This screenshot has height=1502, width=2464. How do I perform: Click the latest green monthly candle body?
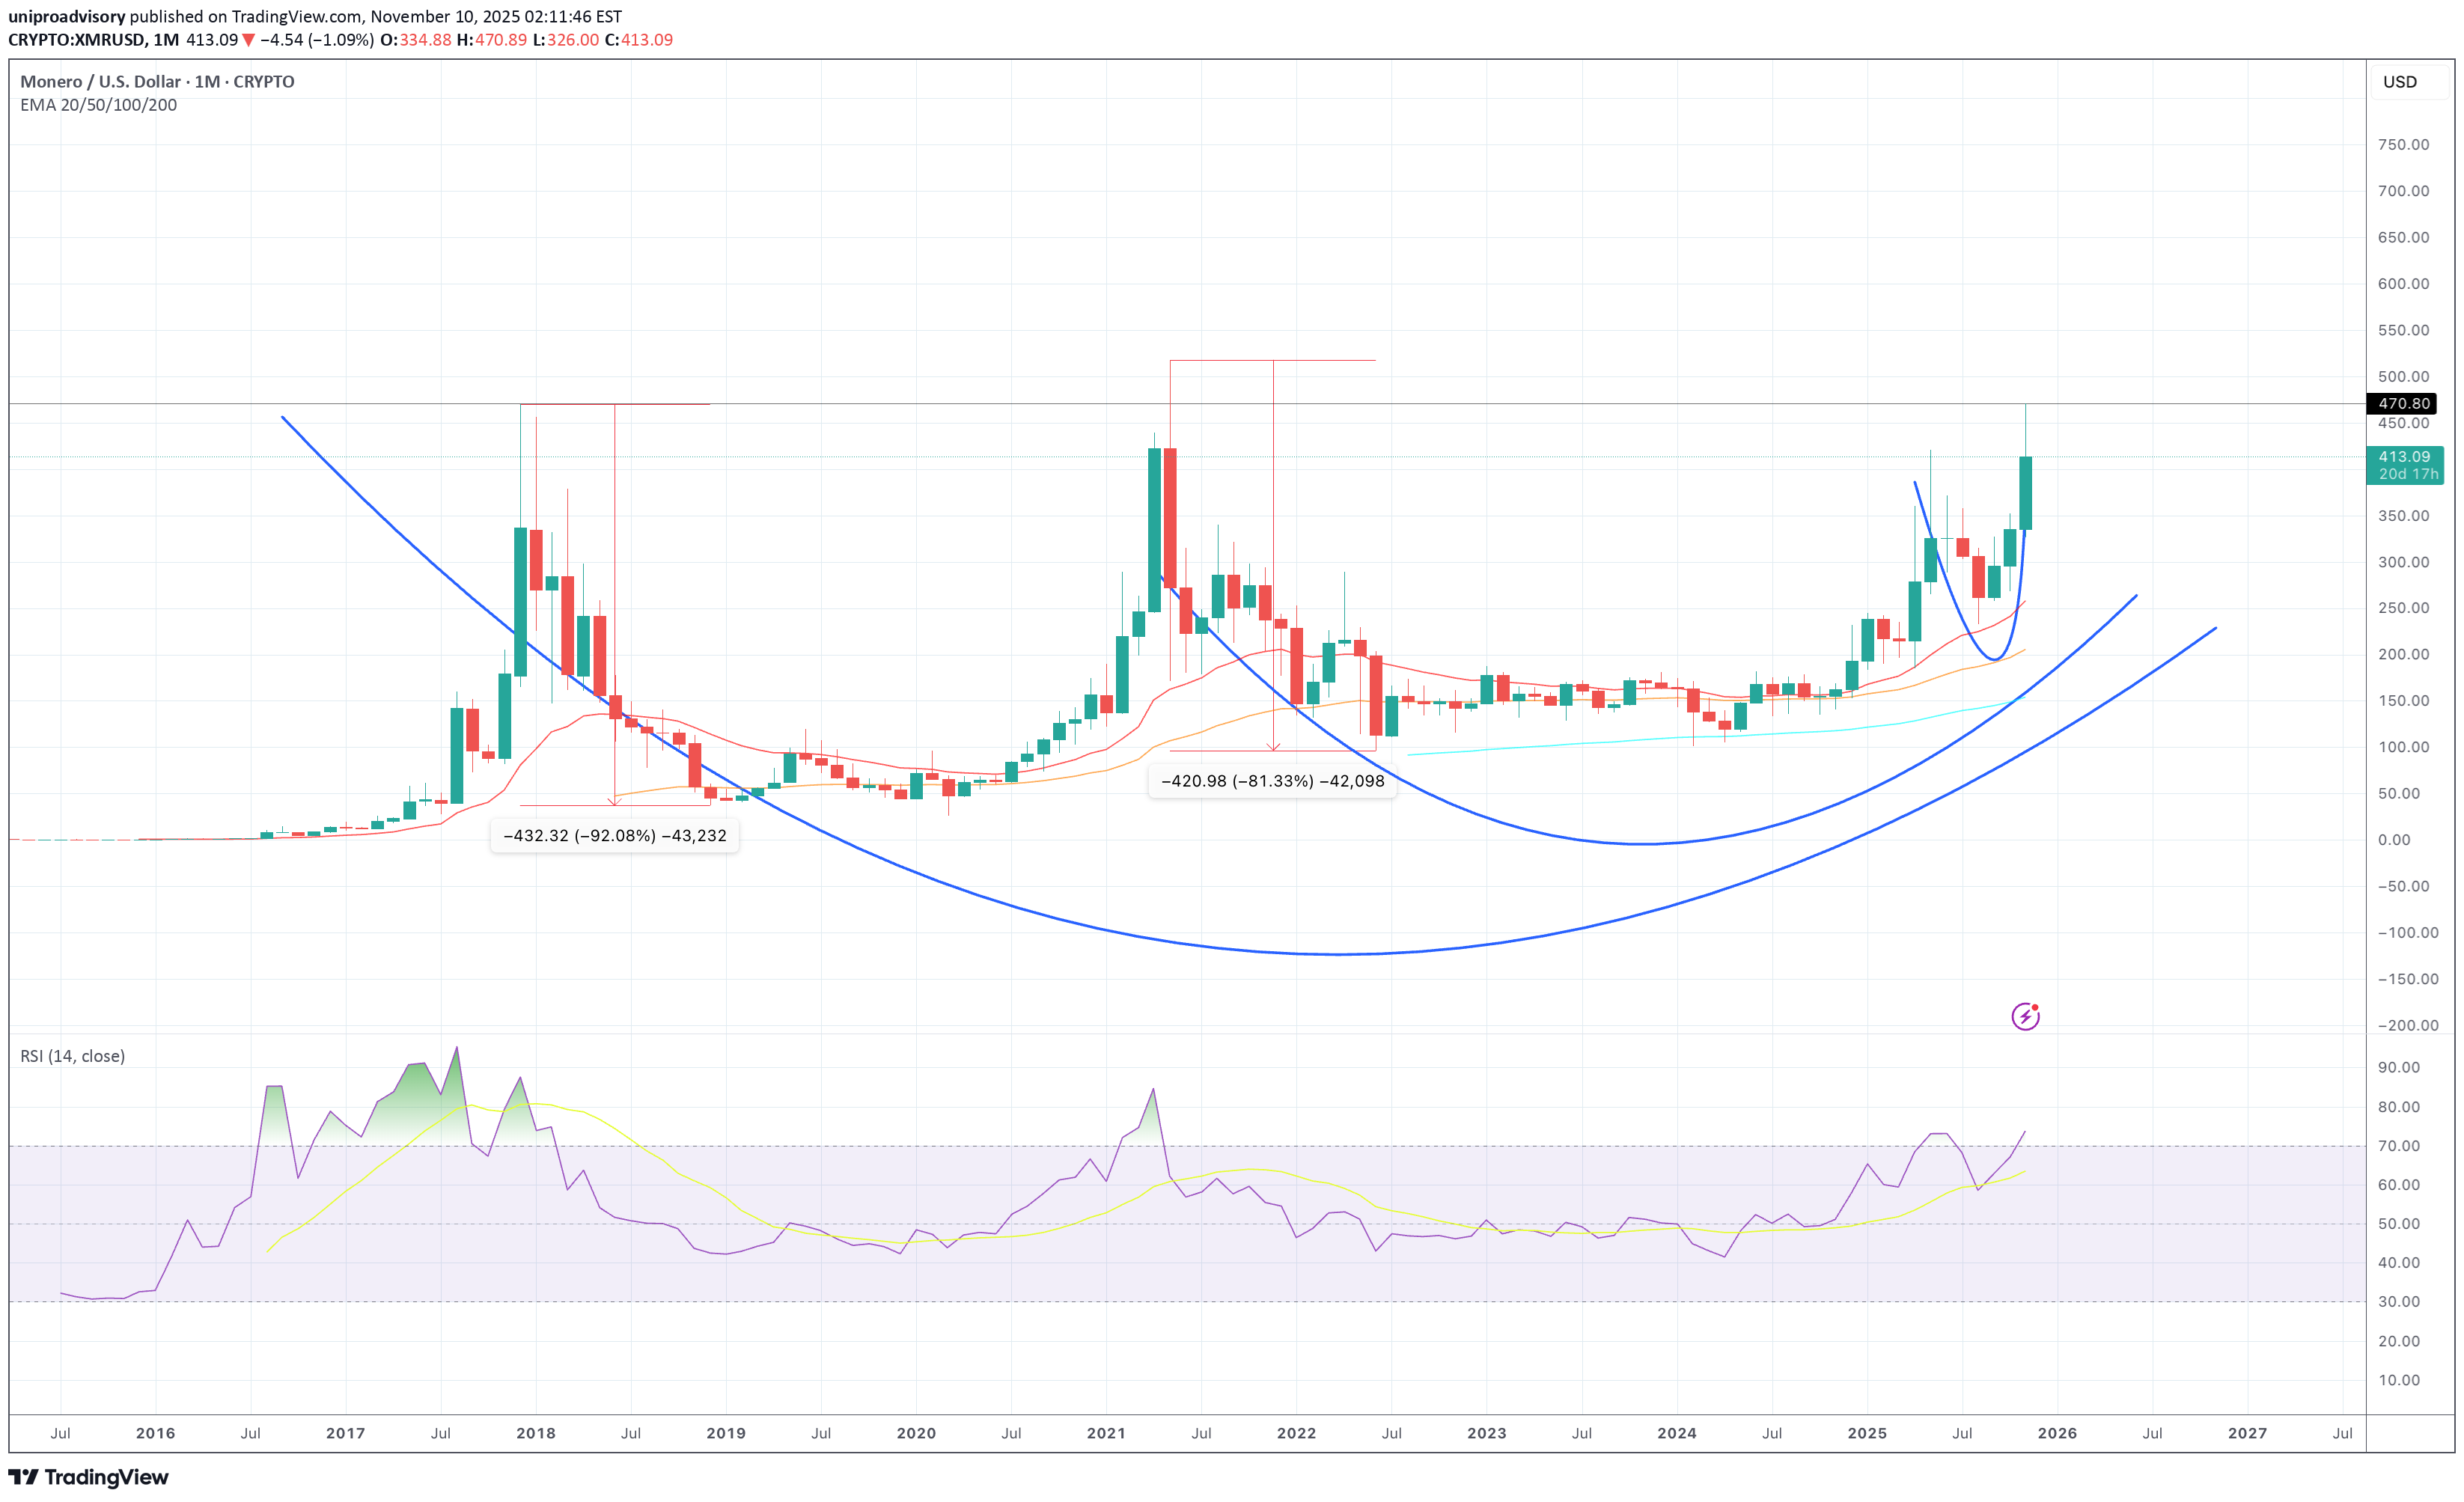pos(2025,493)
